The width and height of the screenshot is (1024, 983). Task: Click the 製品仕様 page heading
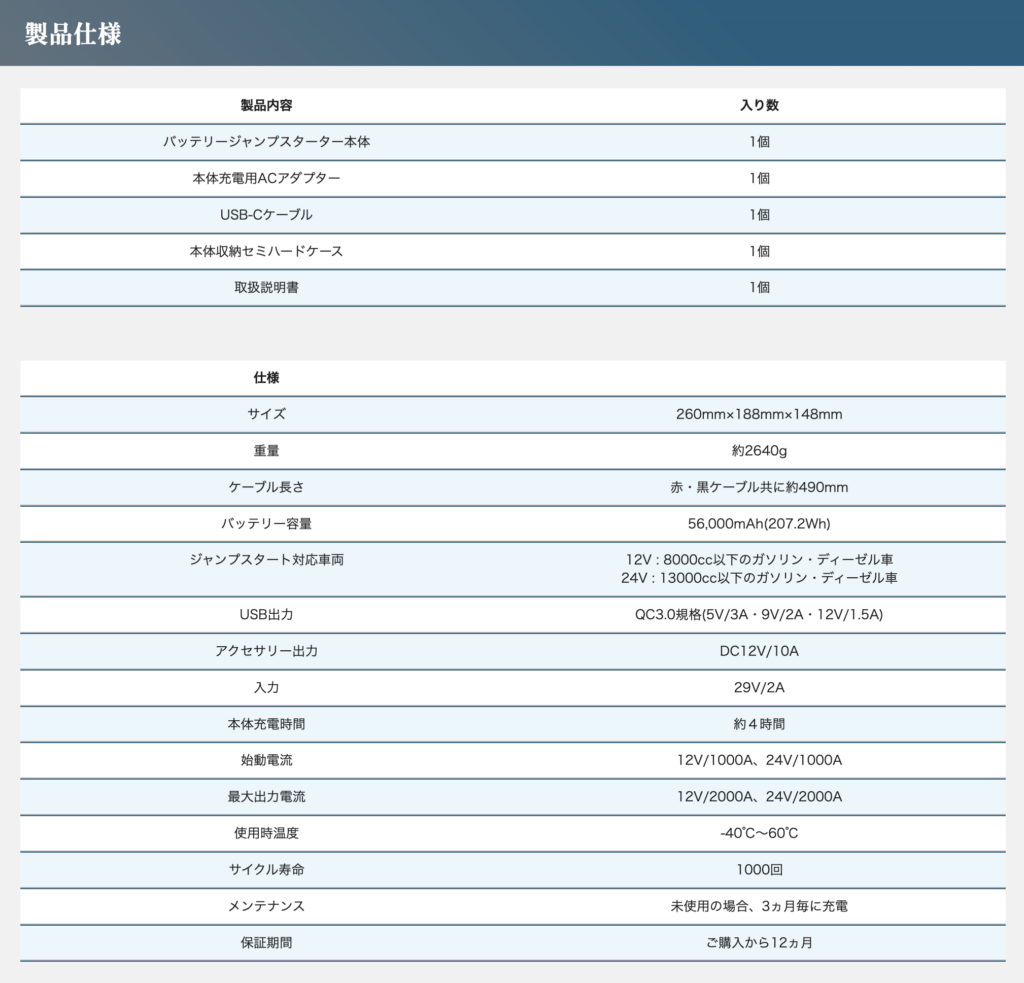pyautogui.click(x=73, y=33)
